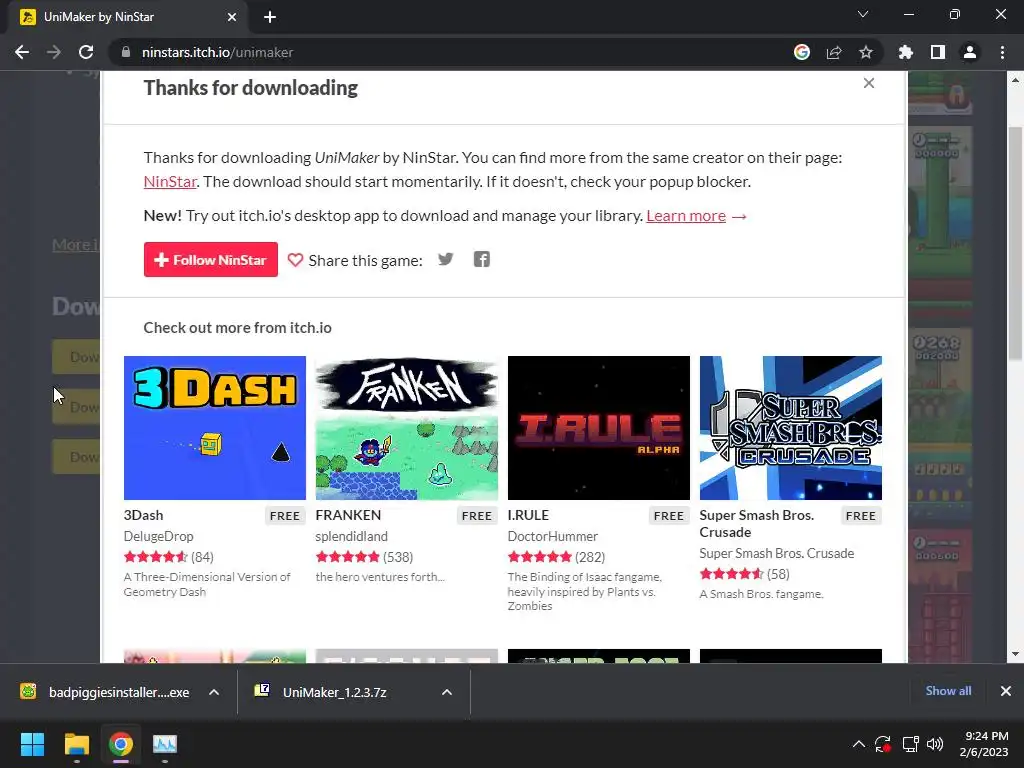Click the address bar URL
Viewport: 1024px width, 768px height.
(217, 52)
